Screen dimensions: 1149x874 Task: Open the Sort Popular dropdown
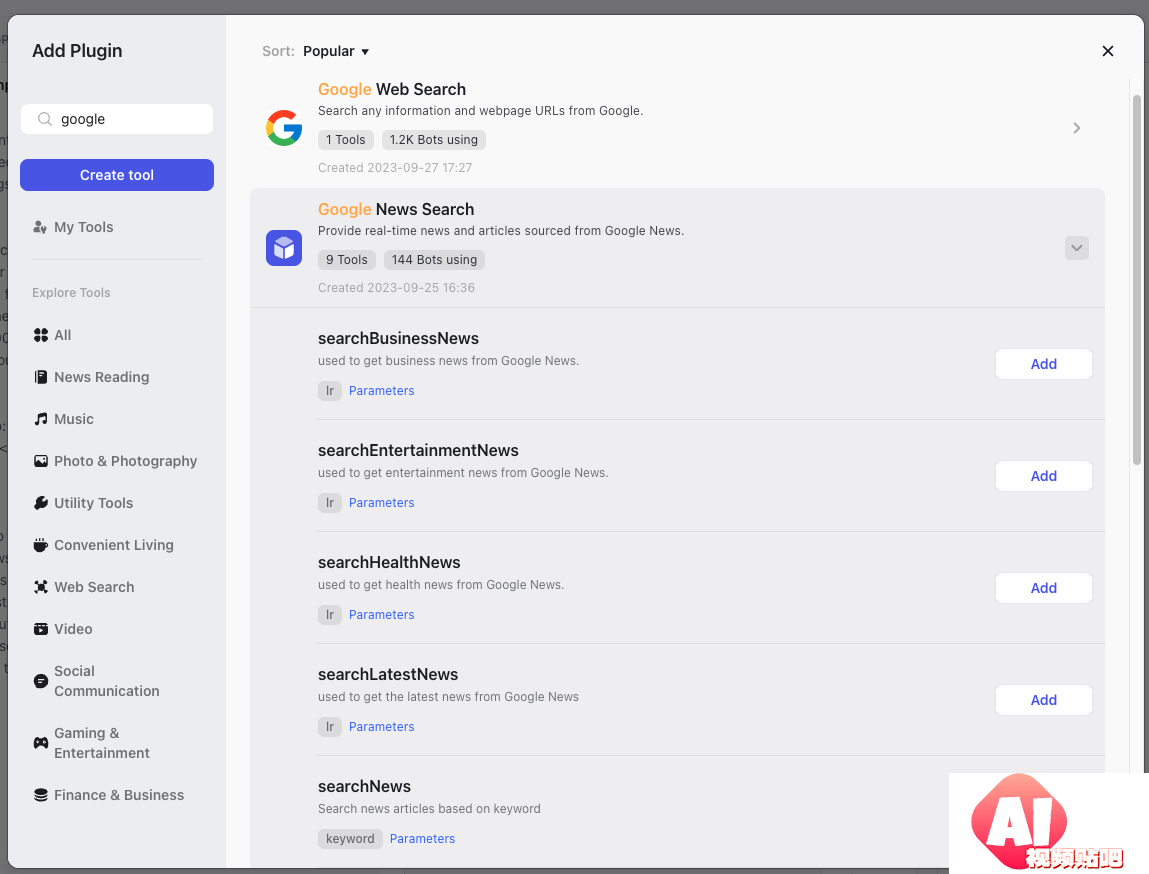pos(336,51)
